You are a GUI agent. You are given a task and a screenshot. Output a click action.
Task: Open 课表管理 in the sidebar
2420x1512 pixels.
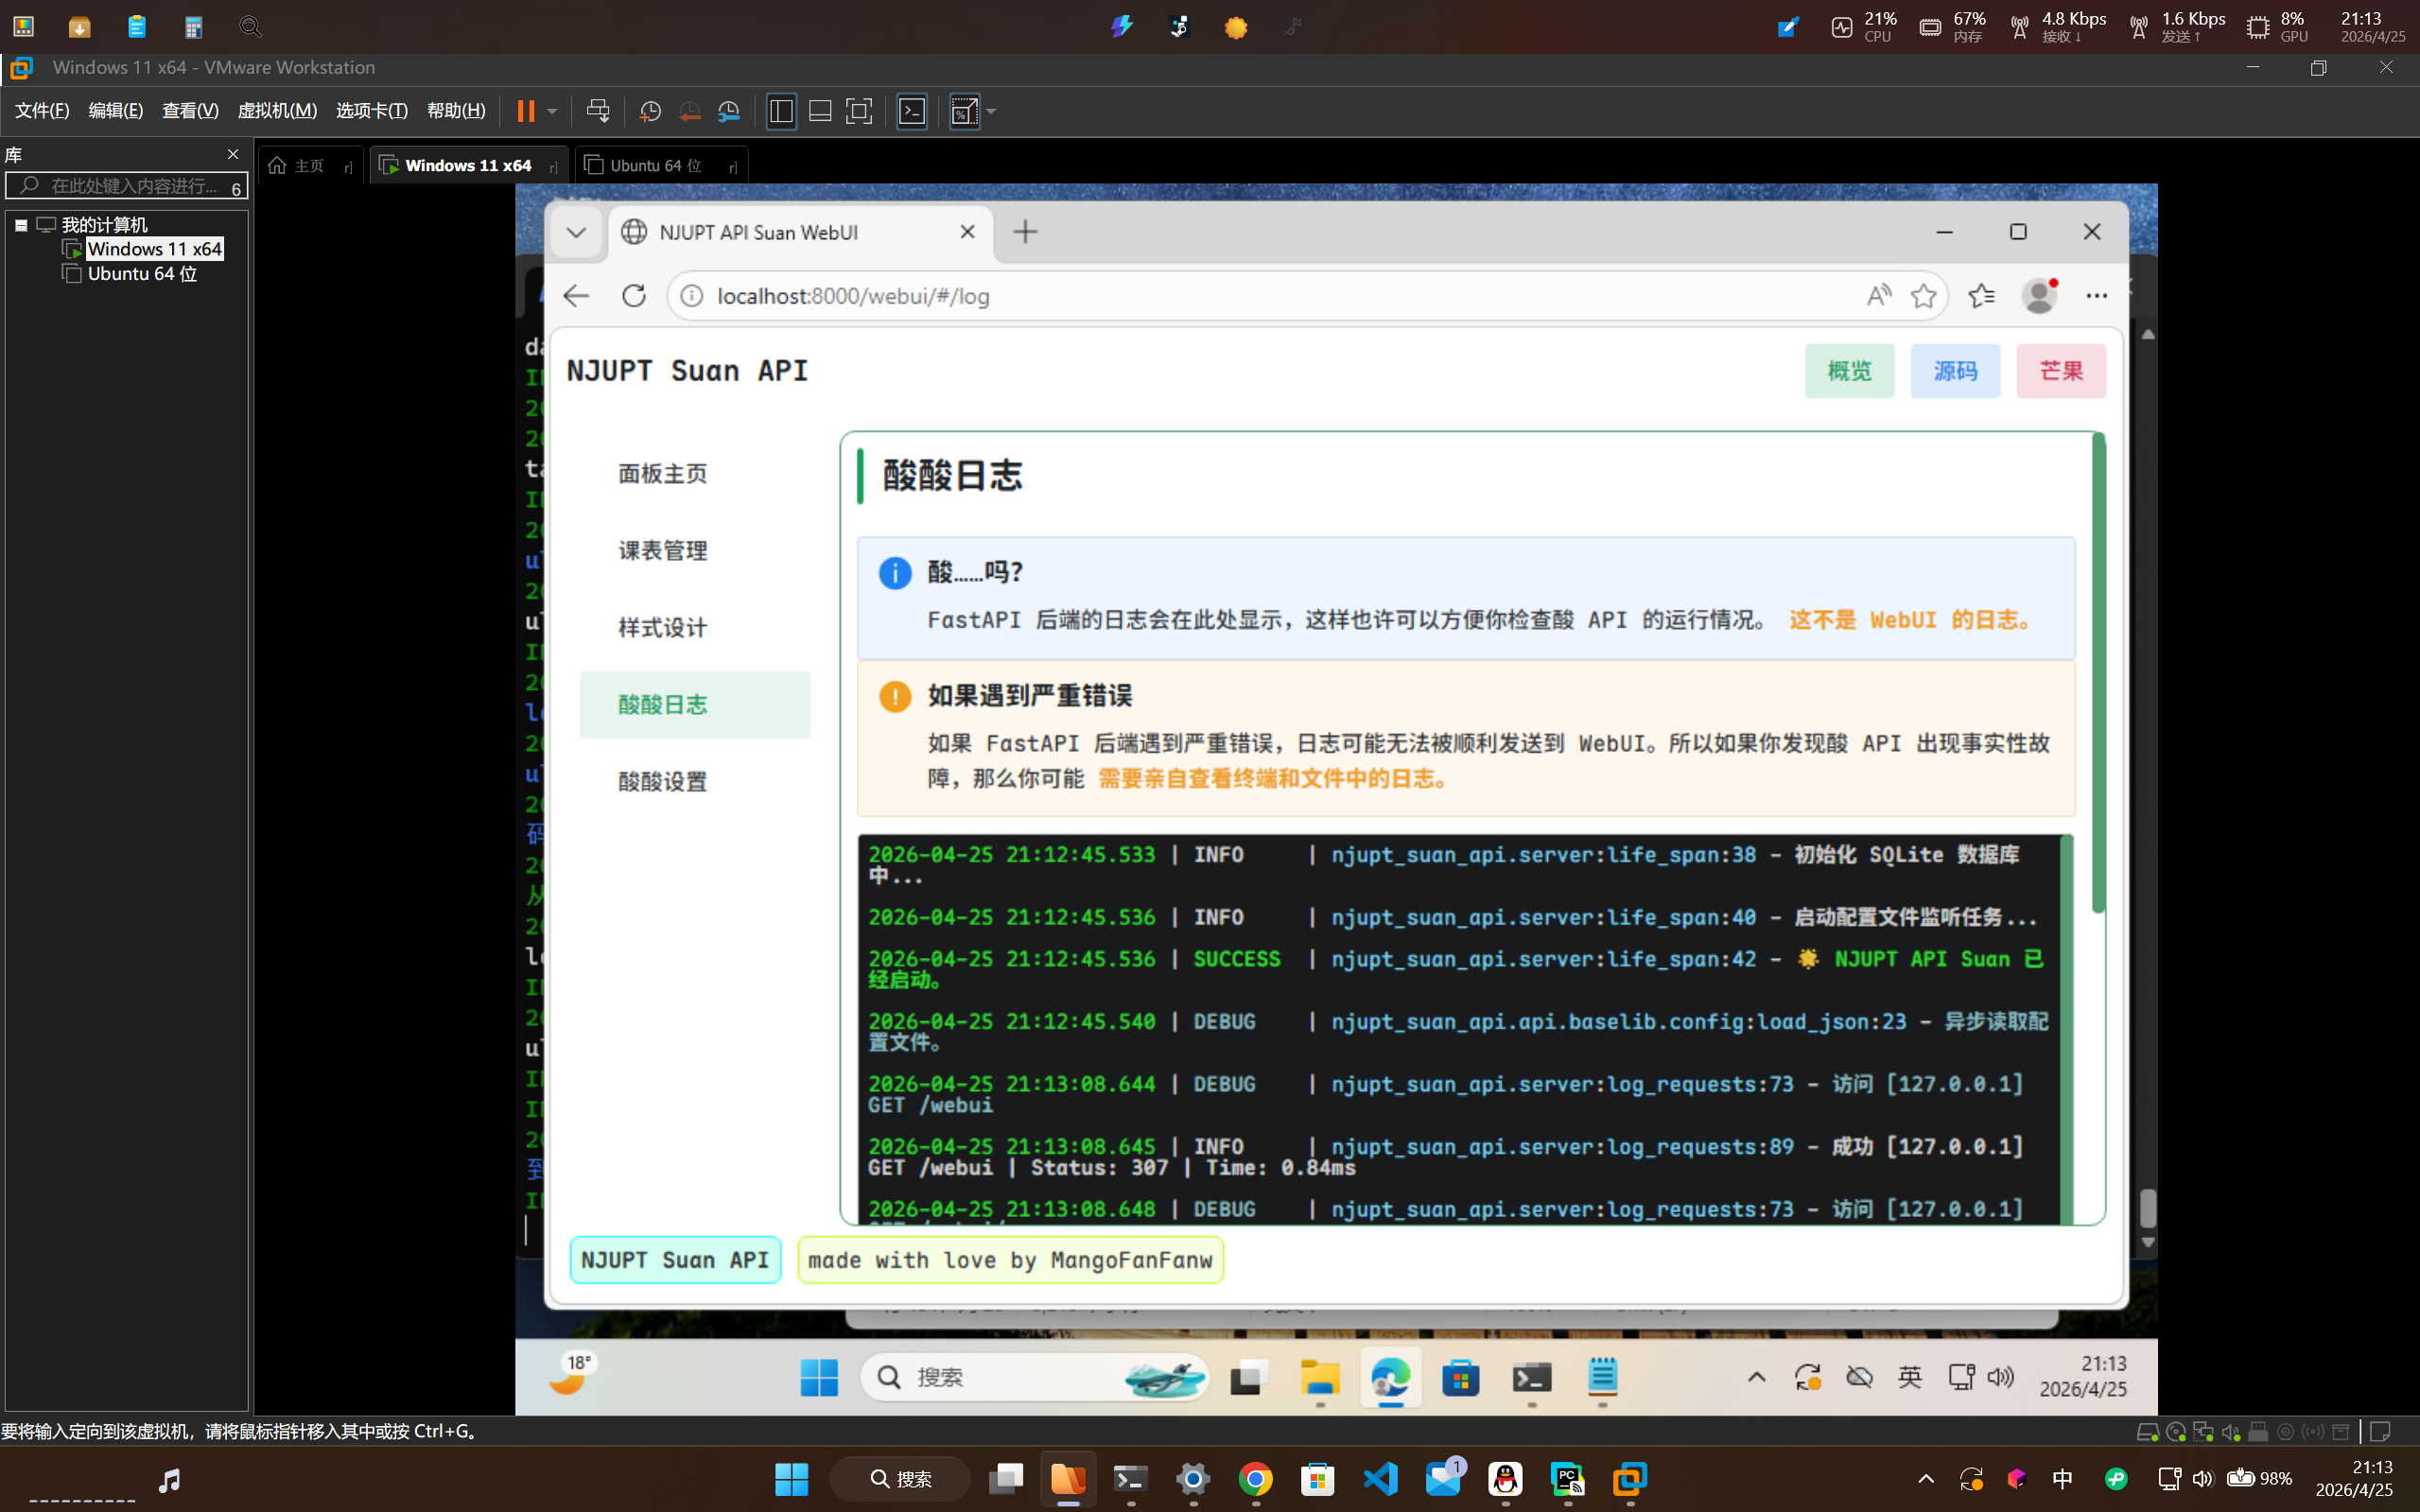click(x=662, y=550)
